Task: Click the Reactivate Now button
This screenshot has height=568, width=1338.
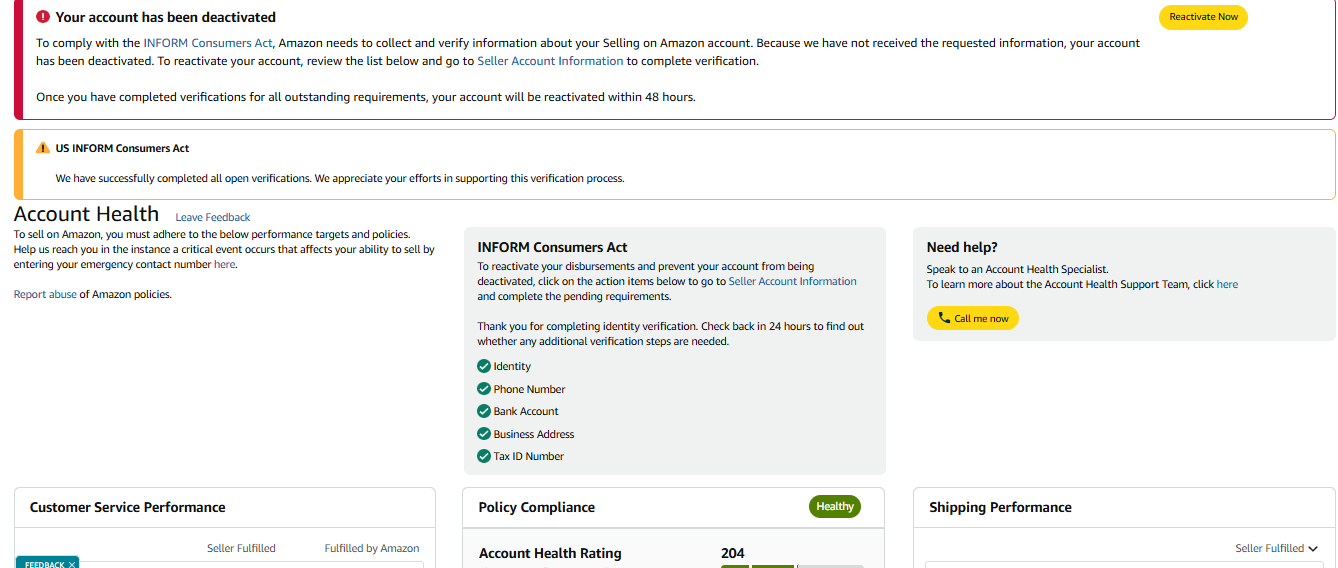Action: pos(1203,17)
